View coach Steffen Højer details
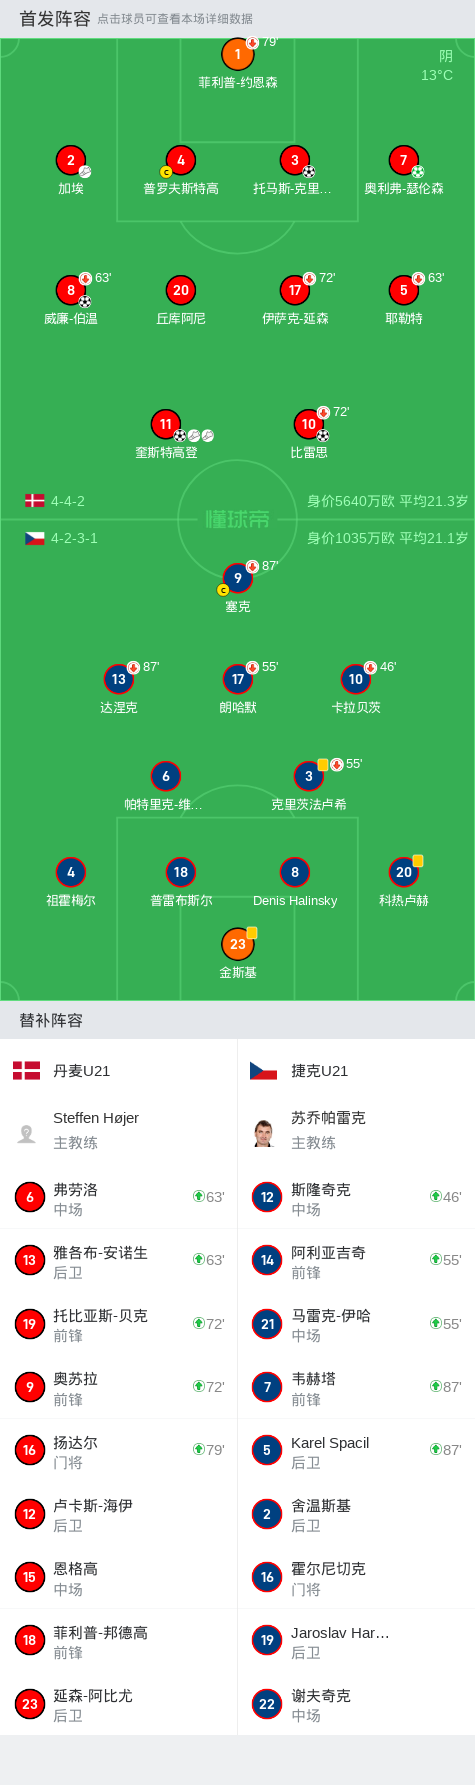Image resolution: width=475 pixels, height=1785 pixels. pyautogui.click(x=119, y=1130)
